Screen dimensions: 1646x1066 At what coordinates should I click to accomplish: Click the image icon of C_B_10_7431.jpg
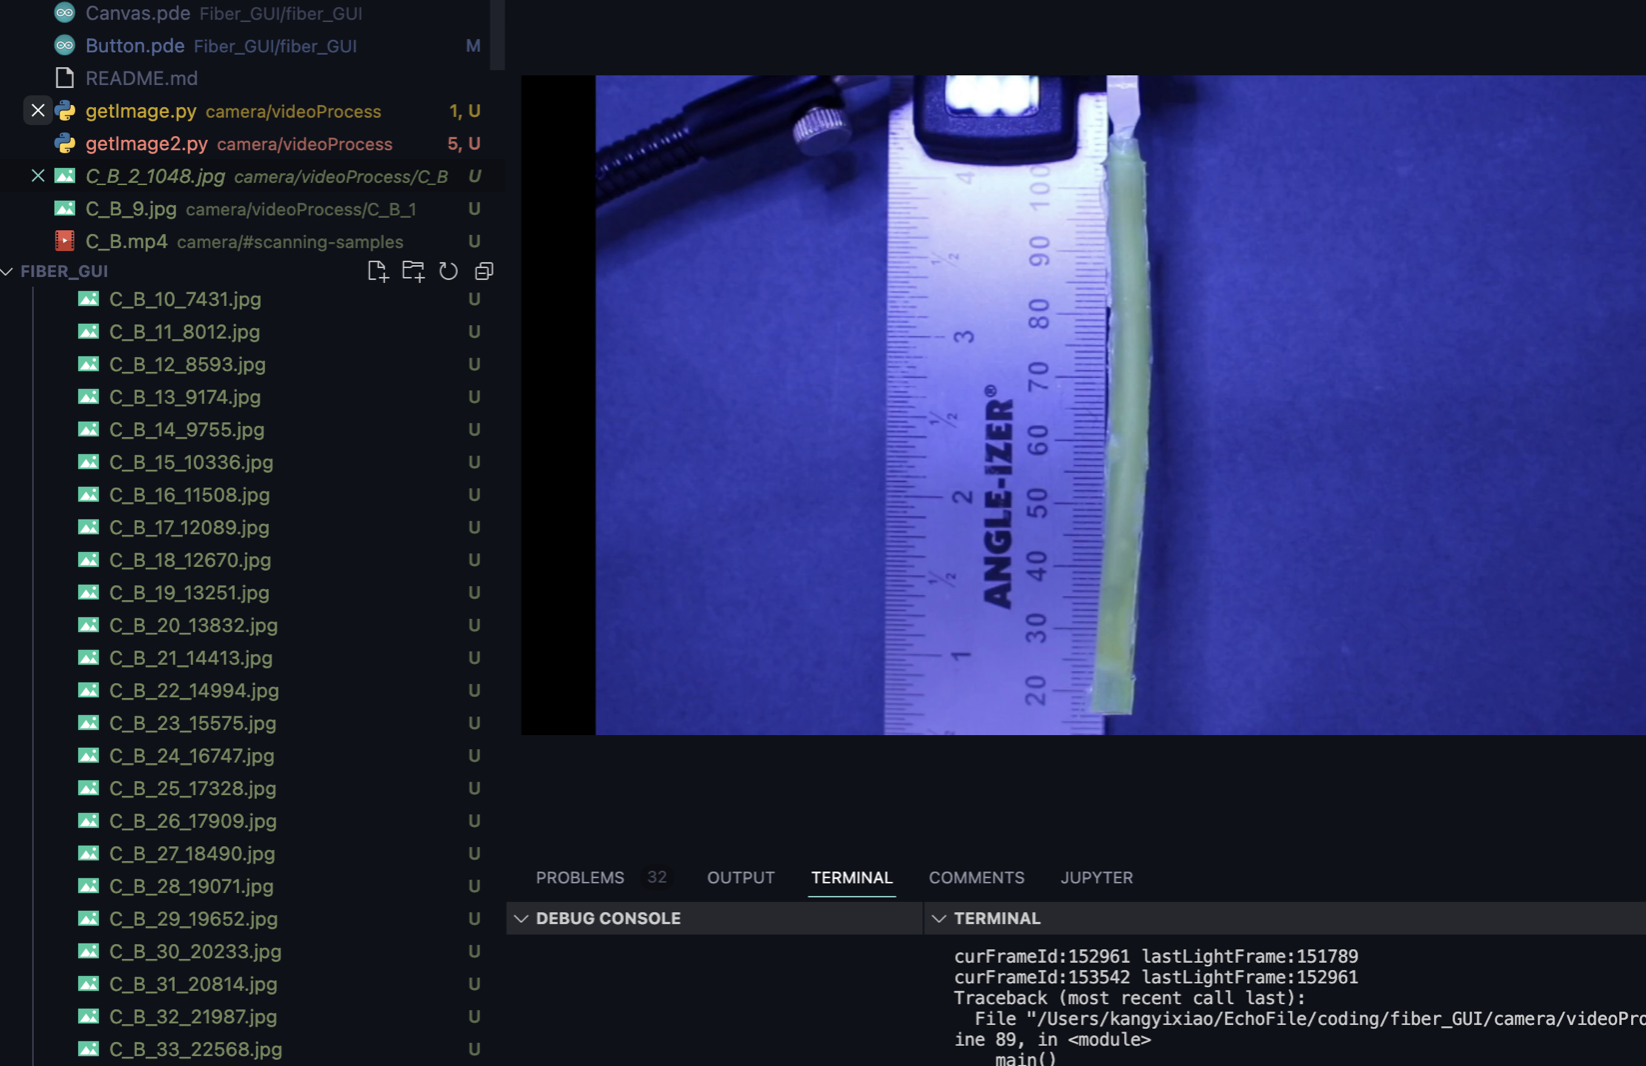(x=89, y=299)
